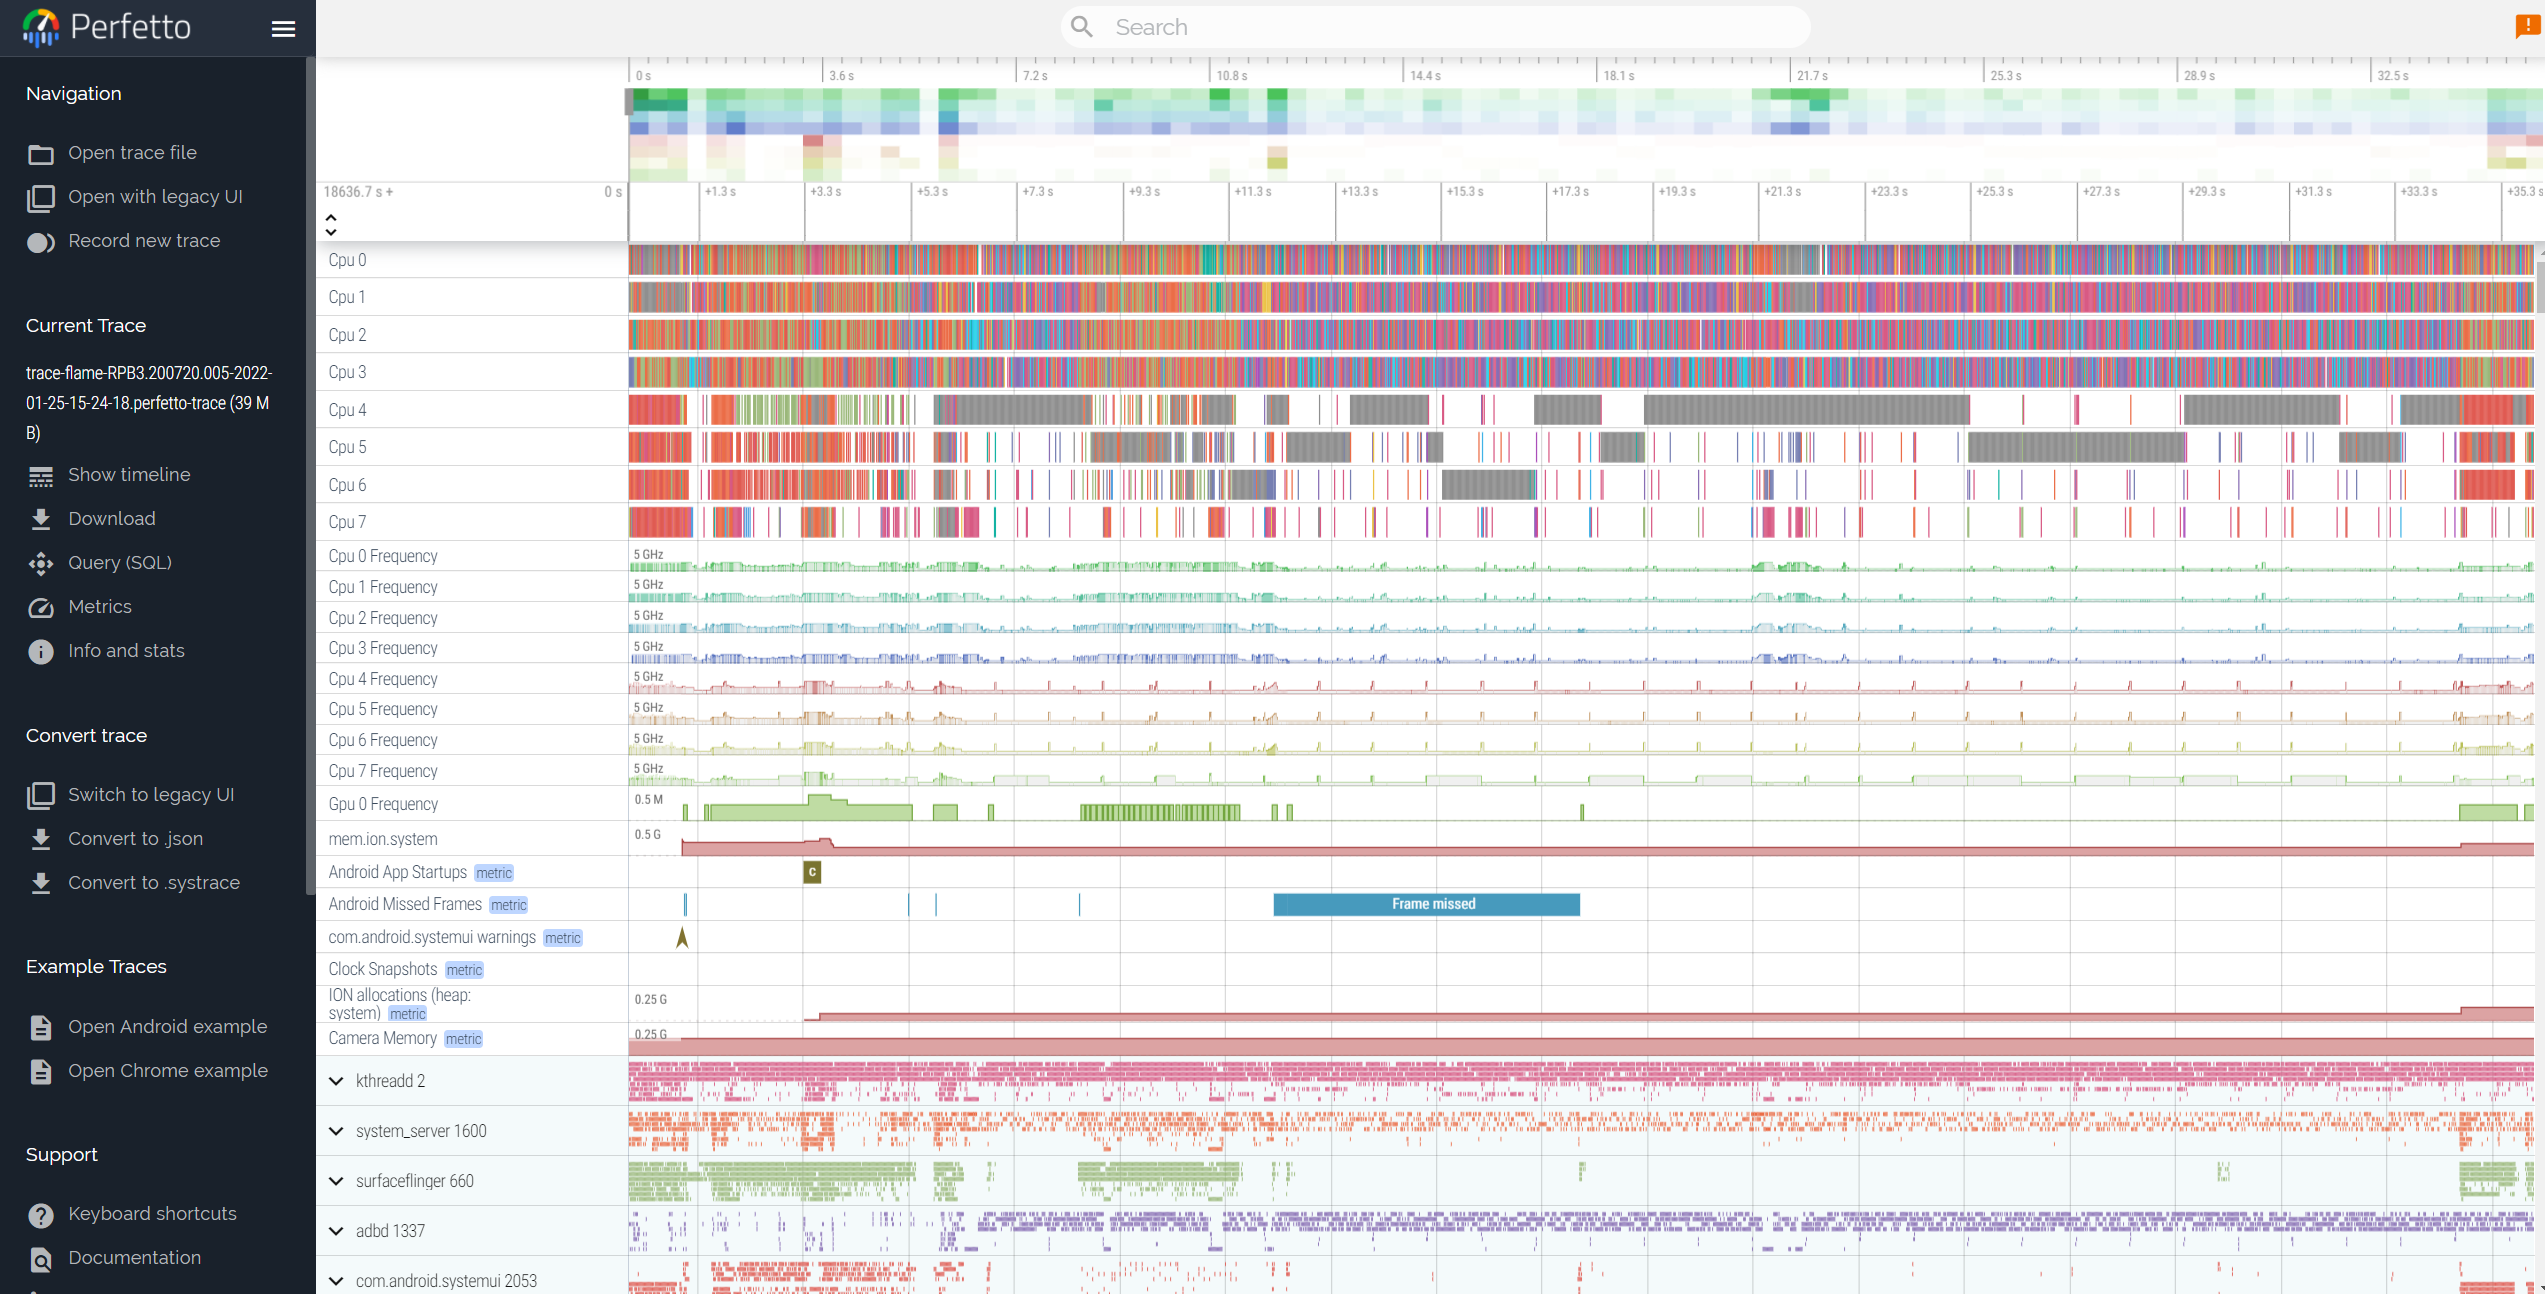Click the sidebar vertical scrollbar
The height and width of the screenshot is (1294, 2545).
click(x=310, y=476)
